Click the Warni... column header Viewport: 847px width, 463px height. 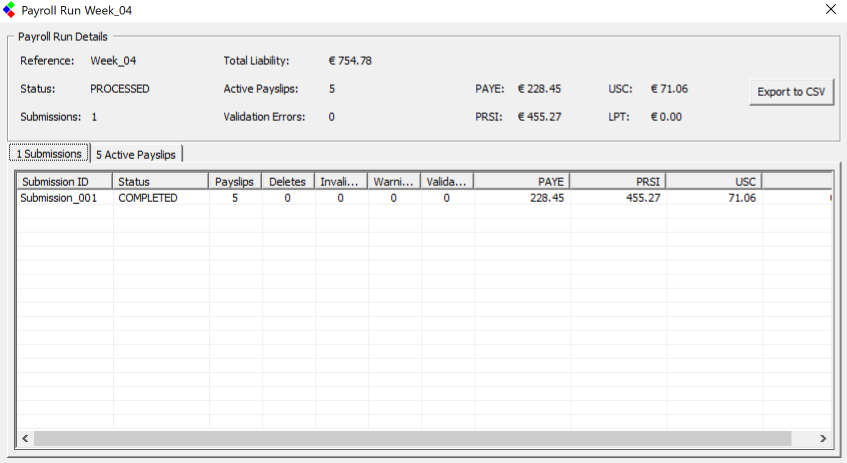click(394, 181)
